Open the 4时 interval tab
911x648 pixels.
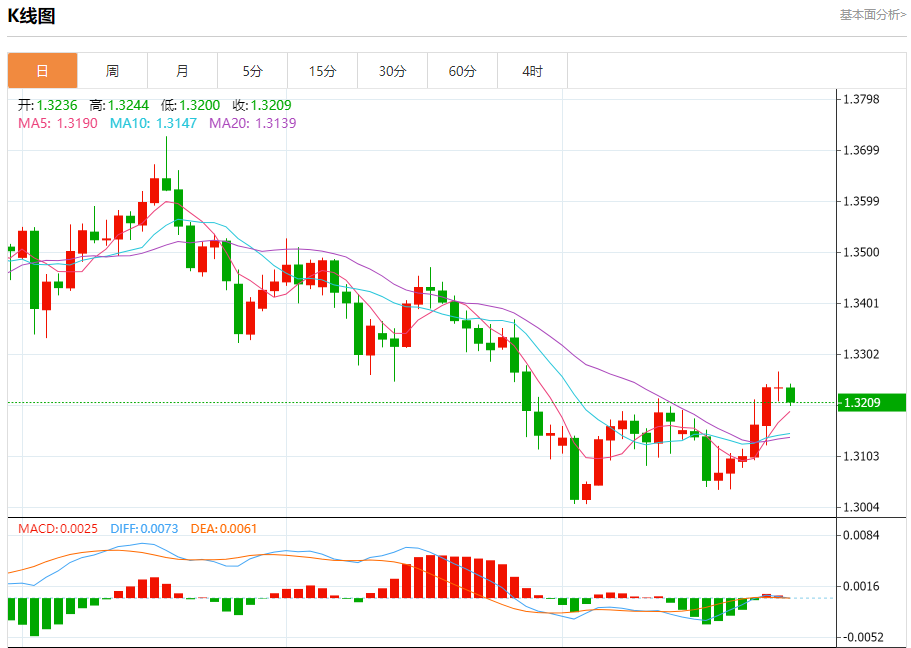click(x=532, y=71)
